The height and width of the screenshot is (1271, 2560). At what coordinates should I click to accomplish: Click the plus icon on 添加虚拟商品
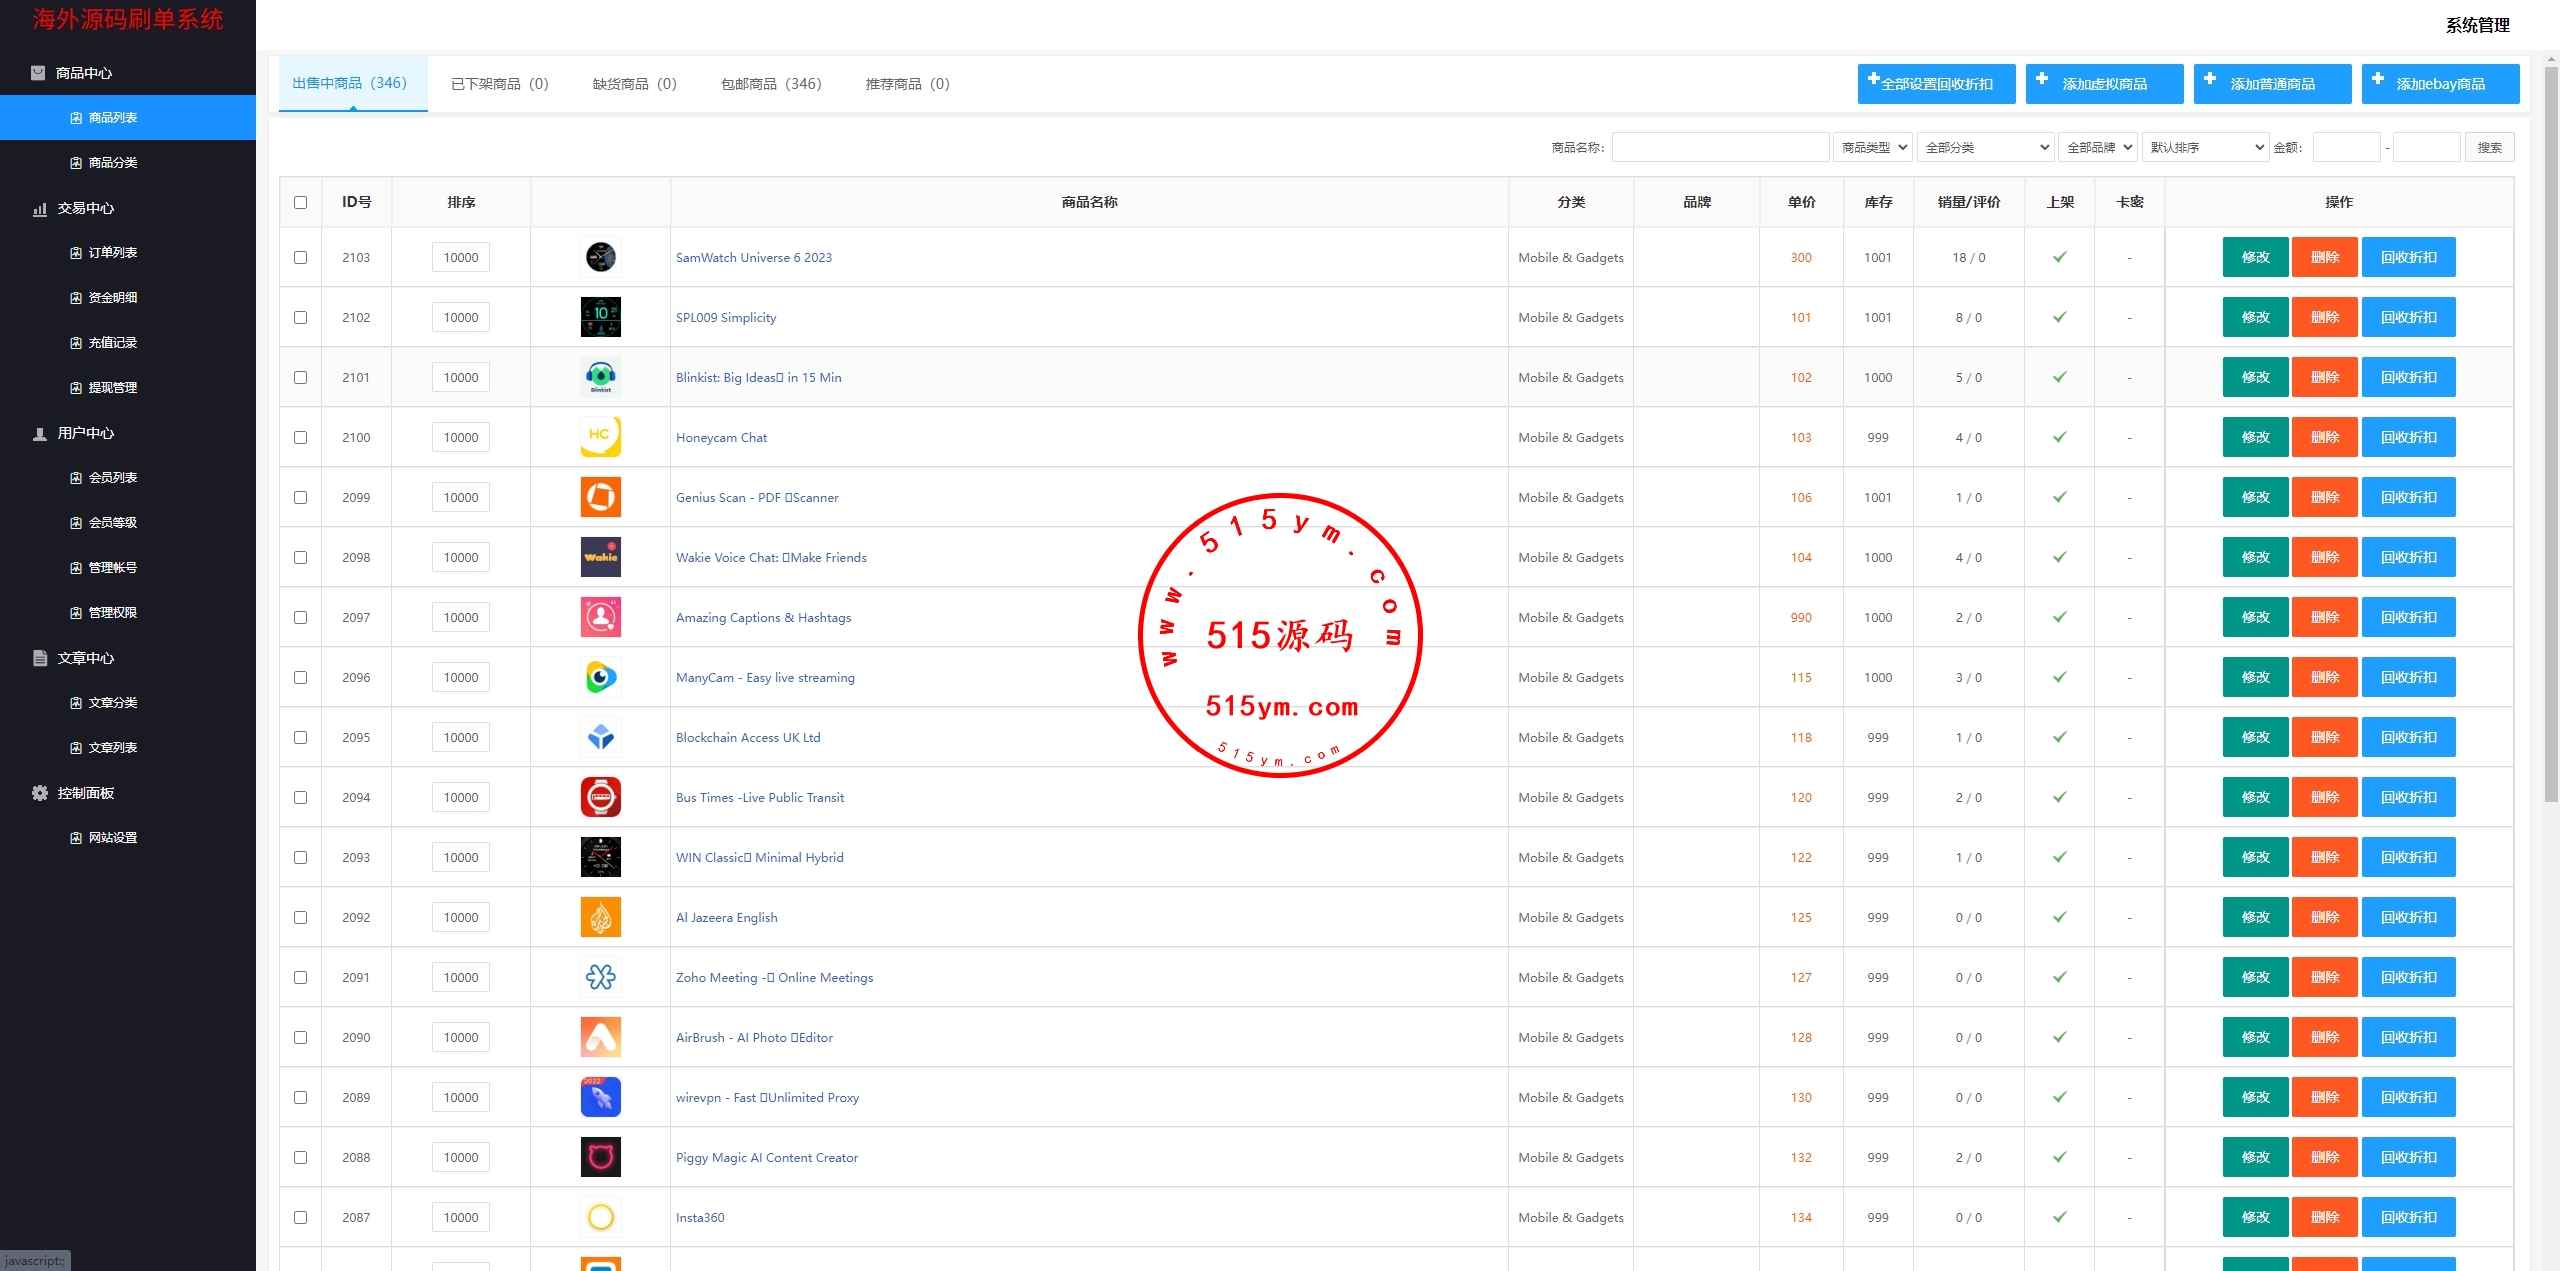coord(2042,79)
